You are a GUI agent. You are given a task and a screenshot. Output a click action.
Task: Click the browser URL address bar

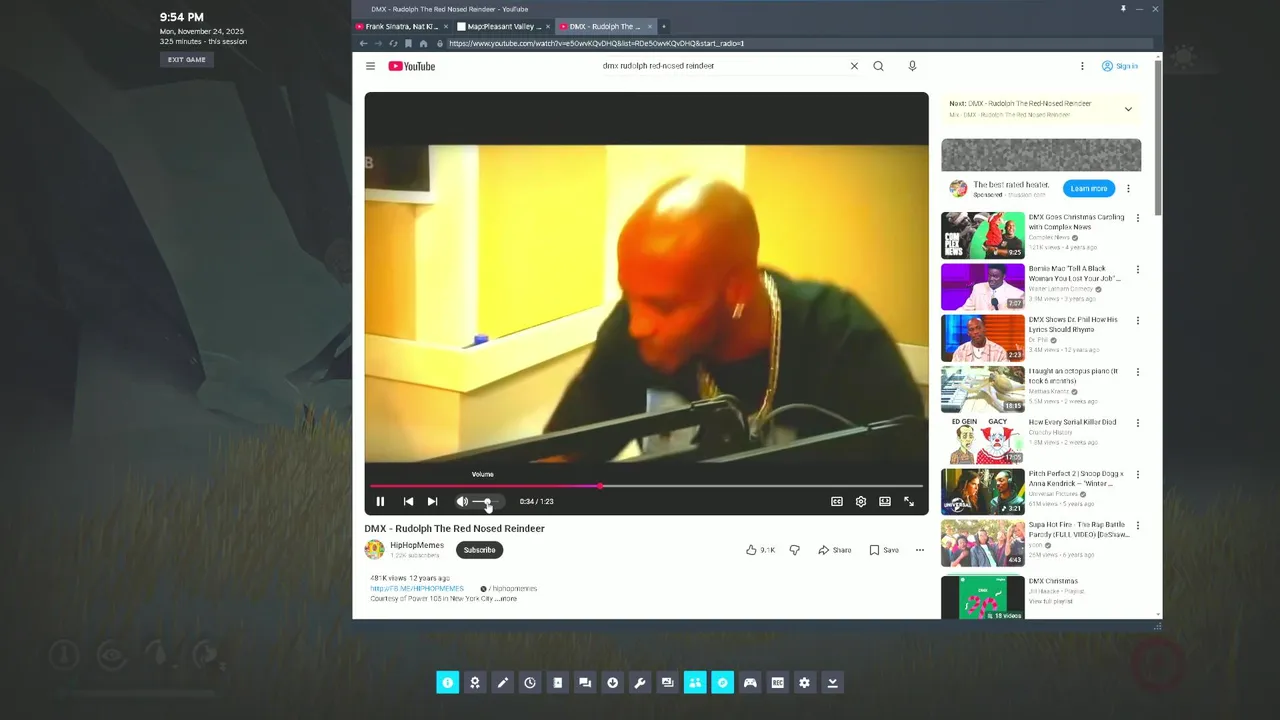(x=795, y=44)
